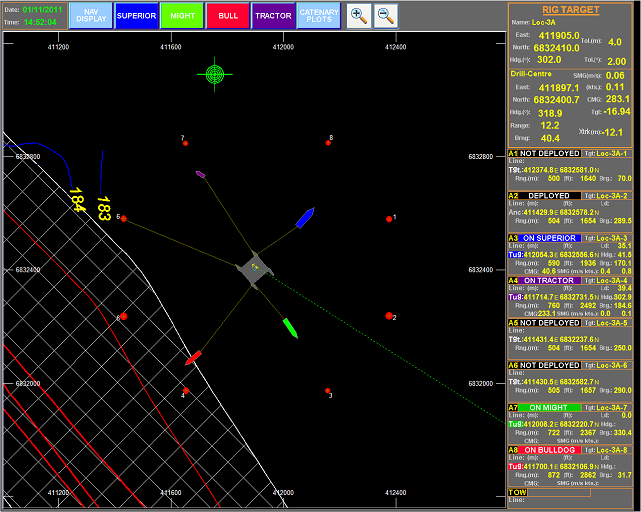Open the NAV DISPLAY view
The image size is (641, 512).
[91, 16]
